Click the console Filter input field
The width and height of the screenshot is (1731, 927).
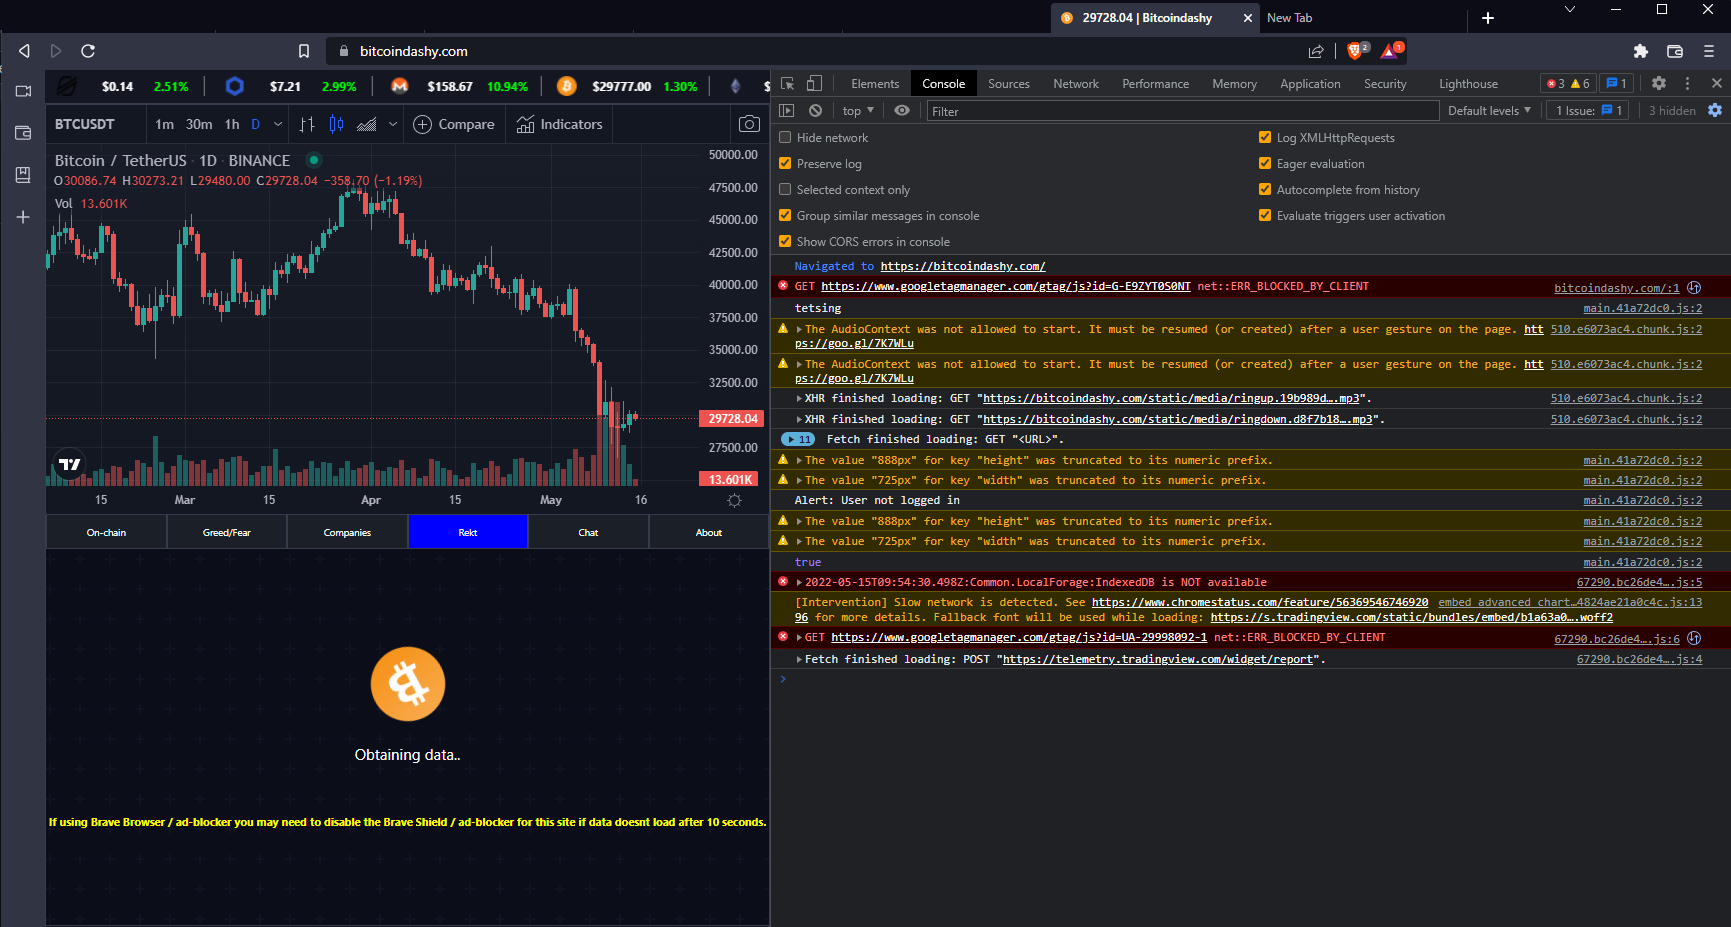pos(1182,111)
